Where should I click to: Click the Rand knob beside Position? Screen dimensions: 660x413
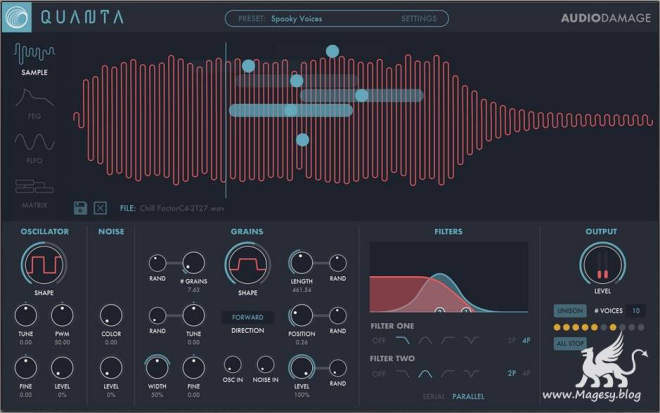338,316
